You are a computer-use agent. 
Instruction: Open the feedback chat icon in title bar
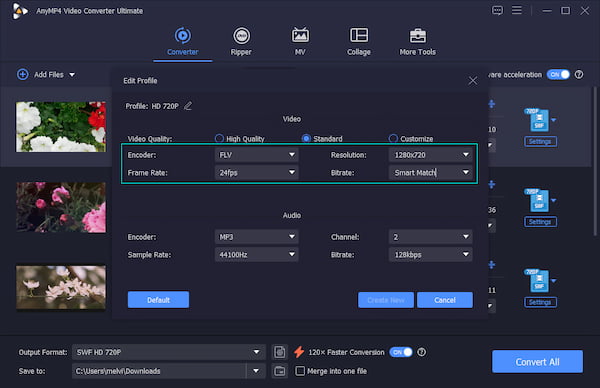pyautogui.click(x=497, y=10)
